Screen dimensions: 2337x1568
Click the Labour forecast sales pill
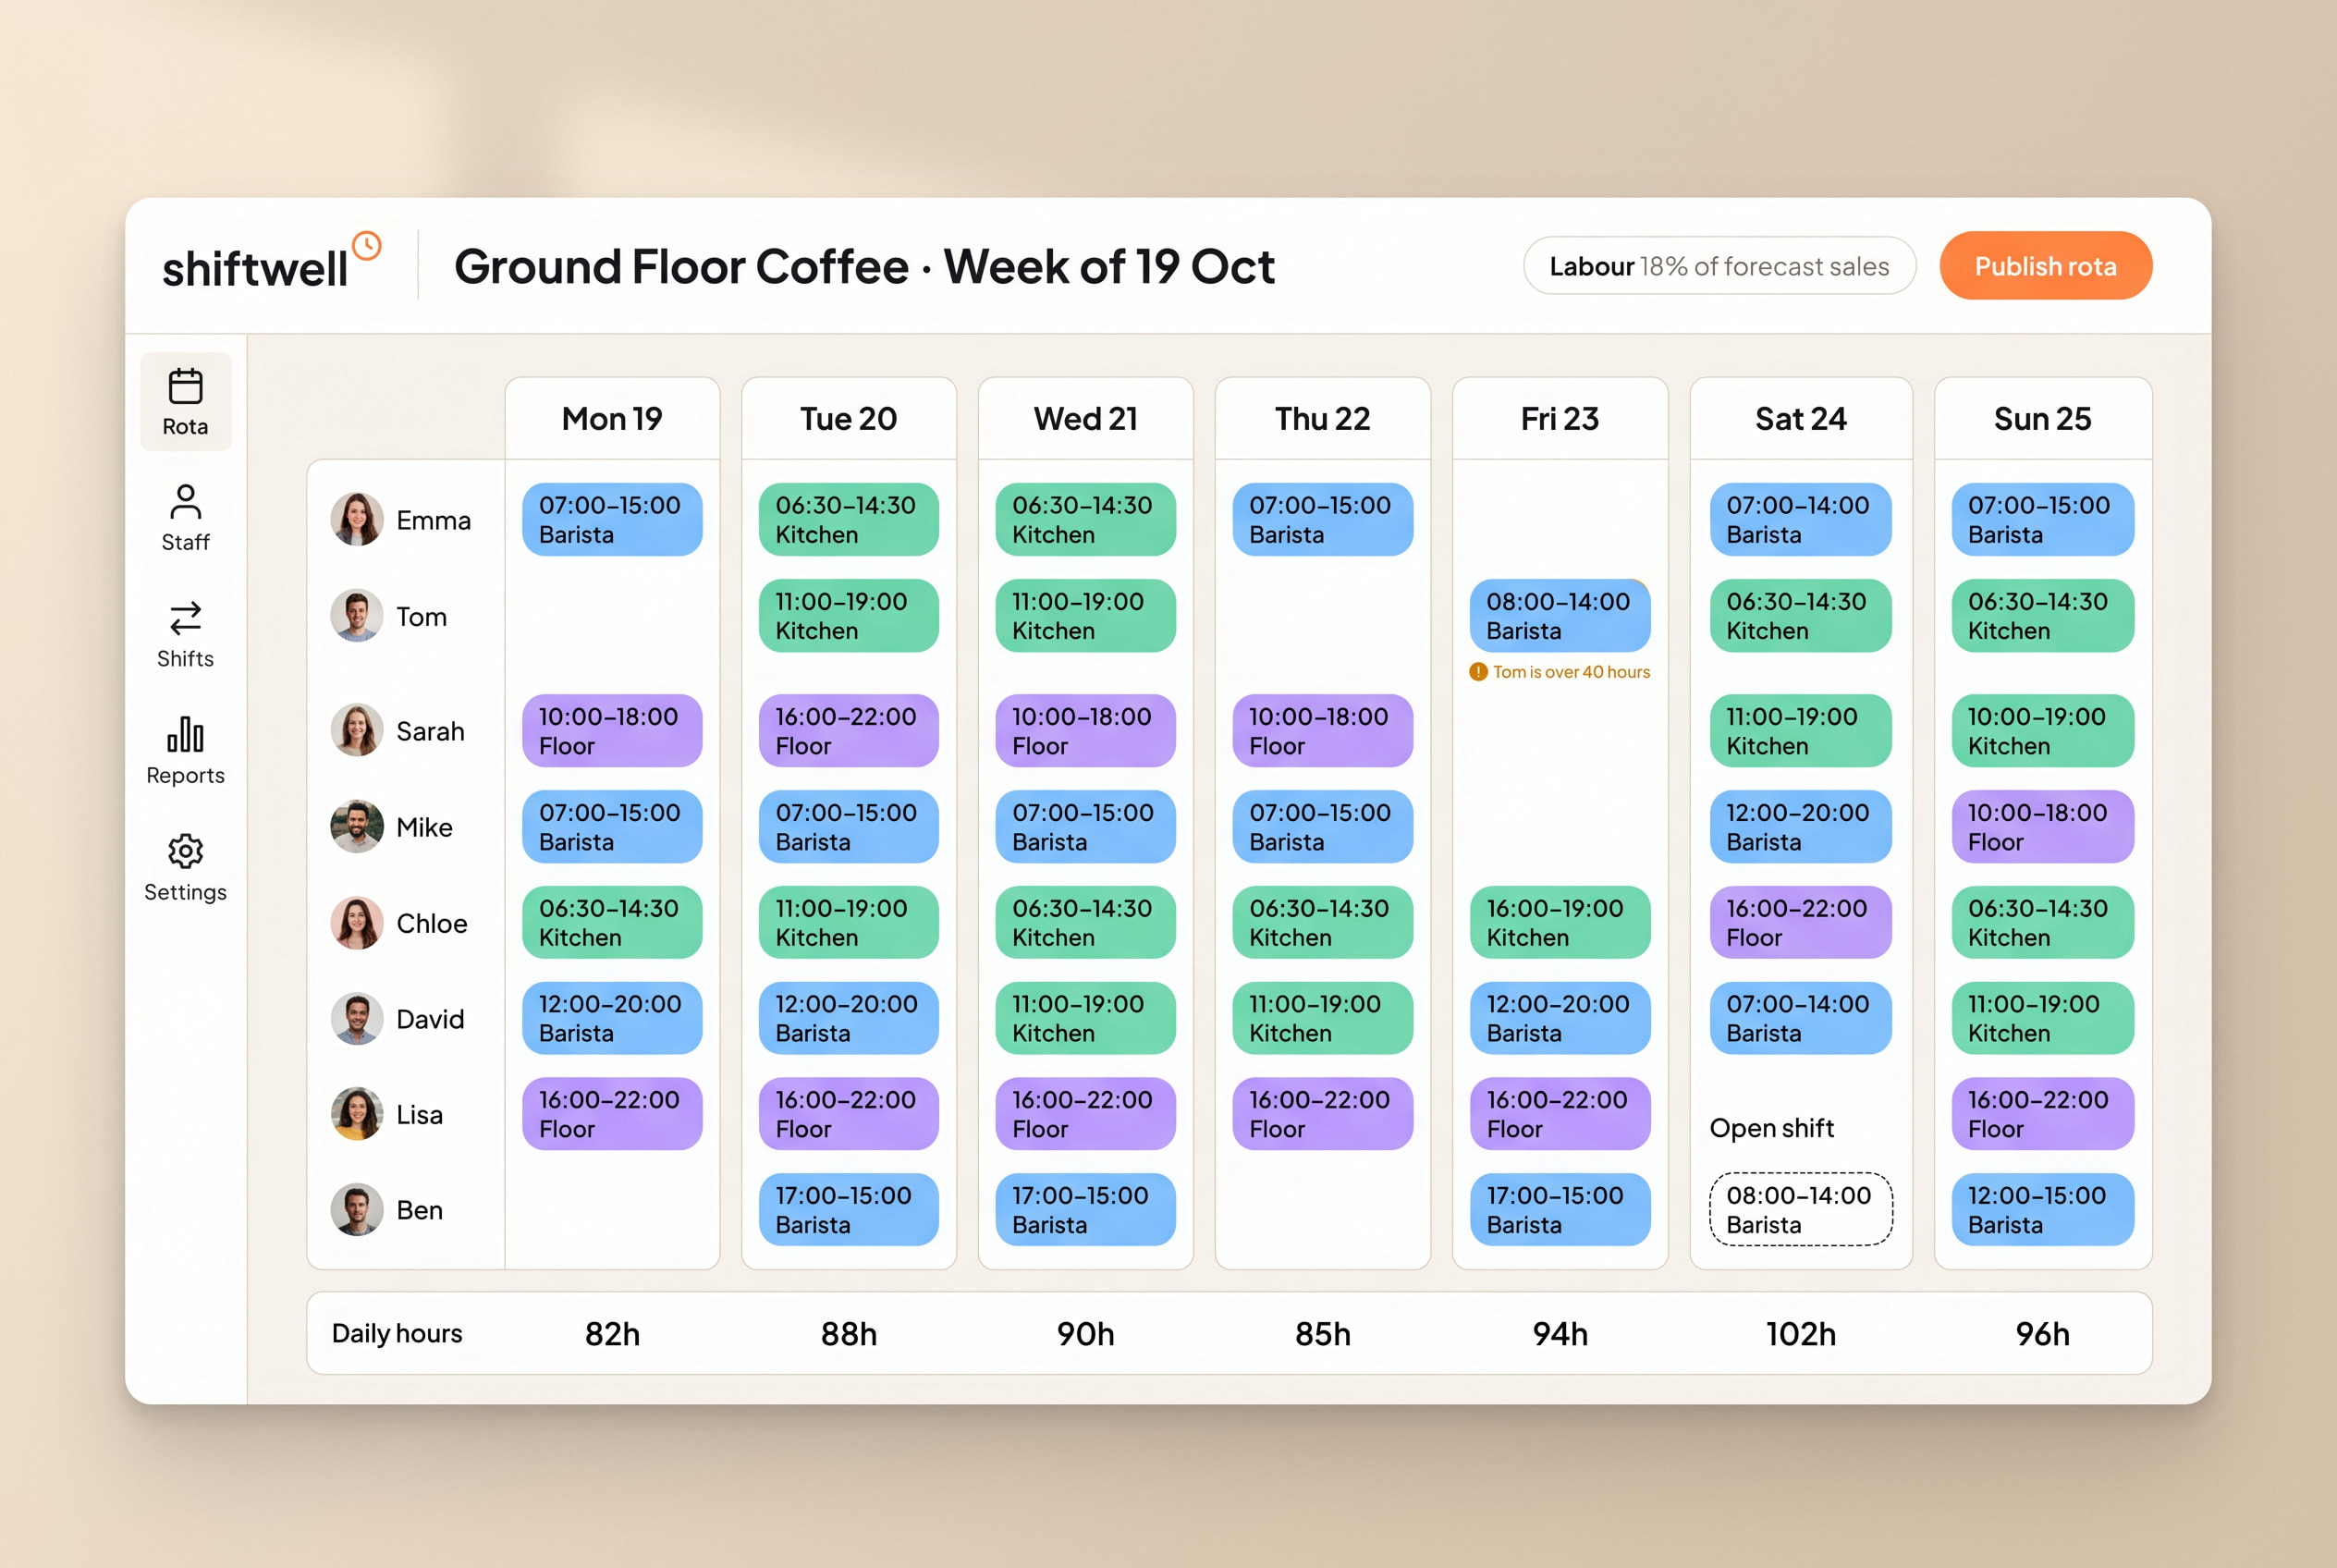pos(1719,266)
